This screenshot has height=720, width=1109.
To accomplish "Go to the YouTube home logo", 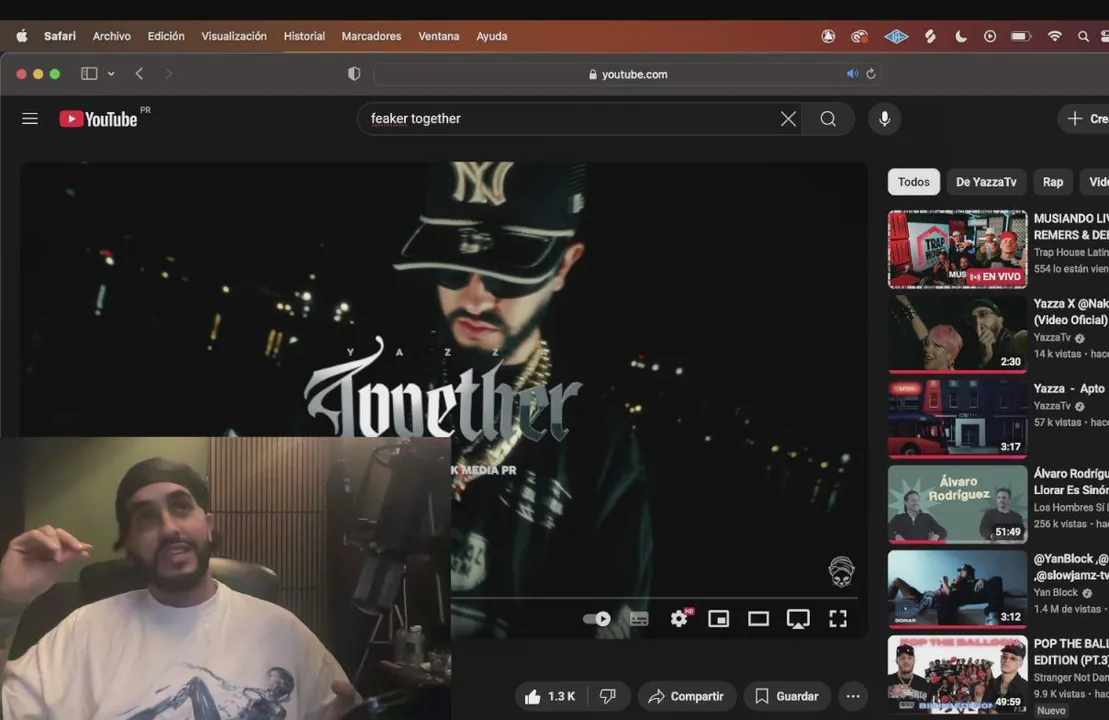I will click(98, 119).
